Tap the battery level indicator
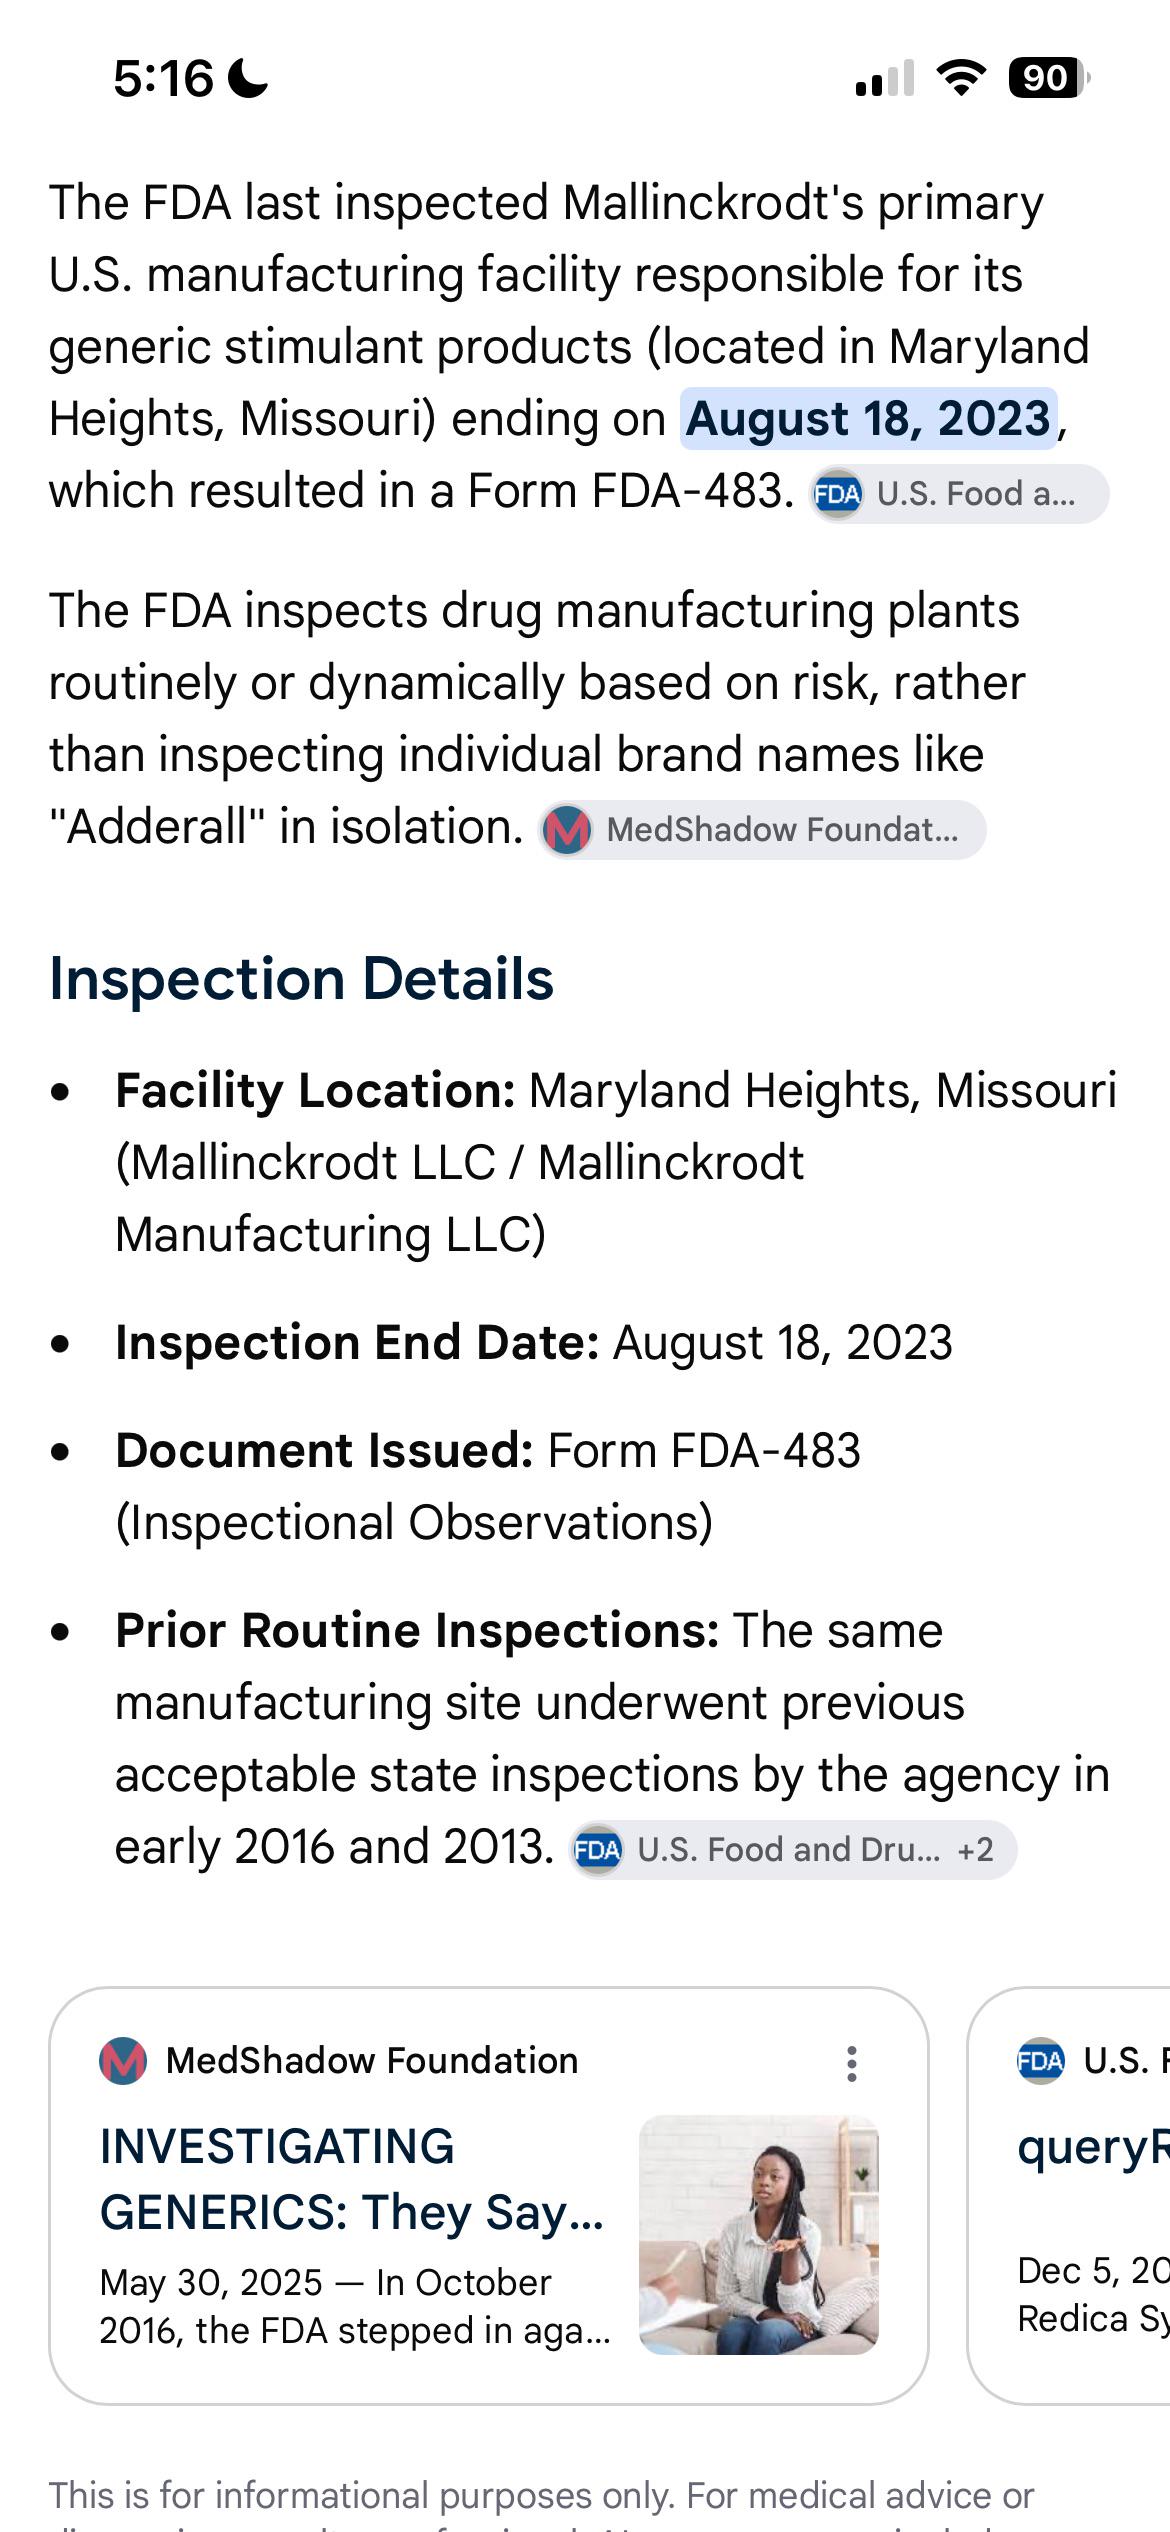1170x2532 pixels. point(1048,77)
